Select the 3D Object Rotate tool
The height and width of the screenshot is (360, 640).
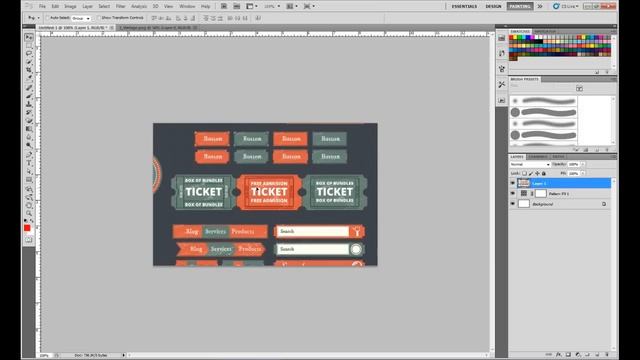coord(29,189)
